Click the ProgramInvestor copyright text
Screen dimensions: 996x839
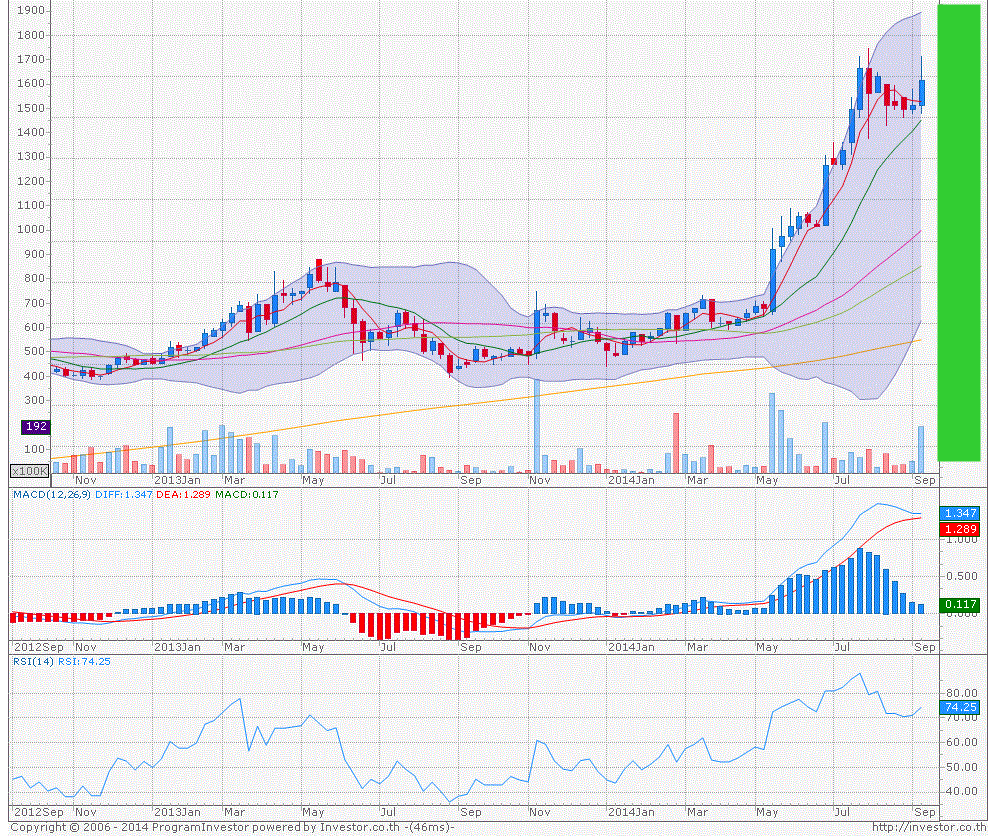click(231, 827)
